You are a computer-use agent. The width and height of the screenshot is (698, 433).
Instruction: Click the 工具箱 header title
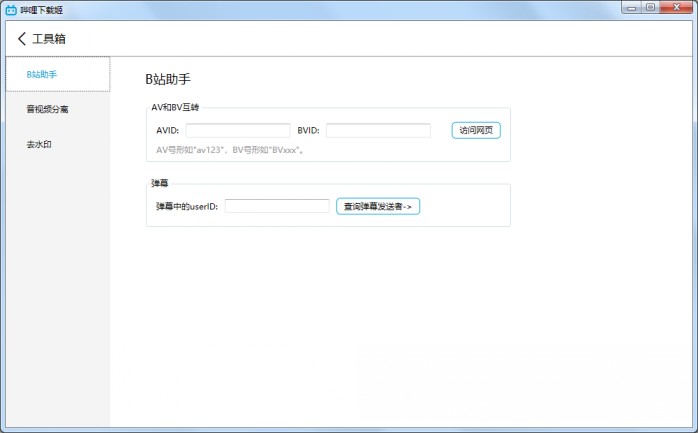(x=49, y=39)
